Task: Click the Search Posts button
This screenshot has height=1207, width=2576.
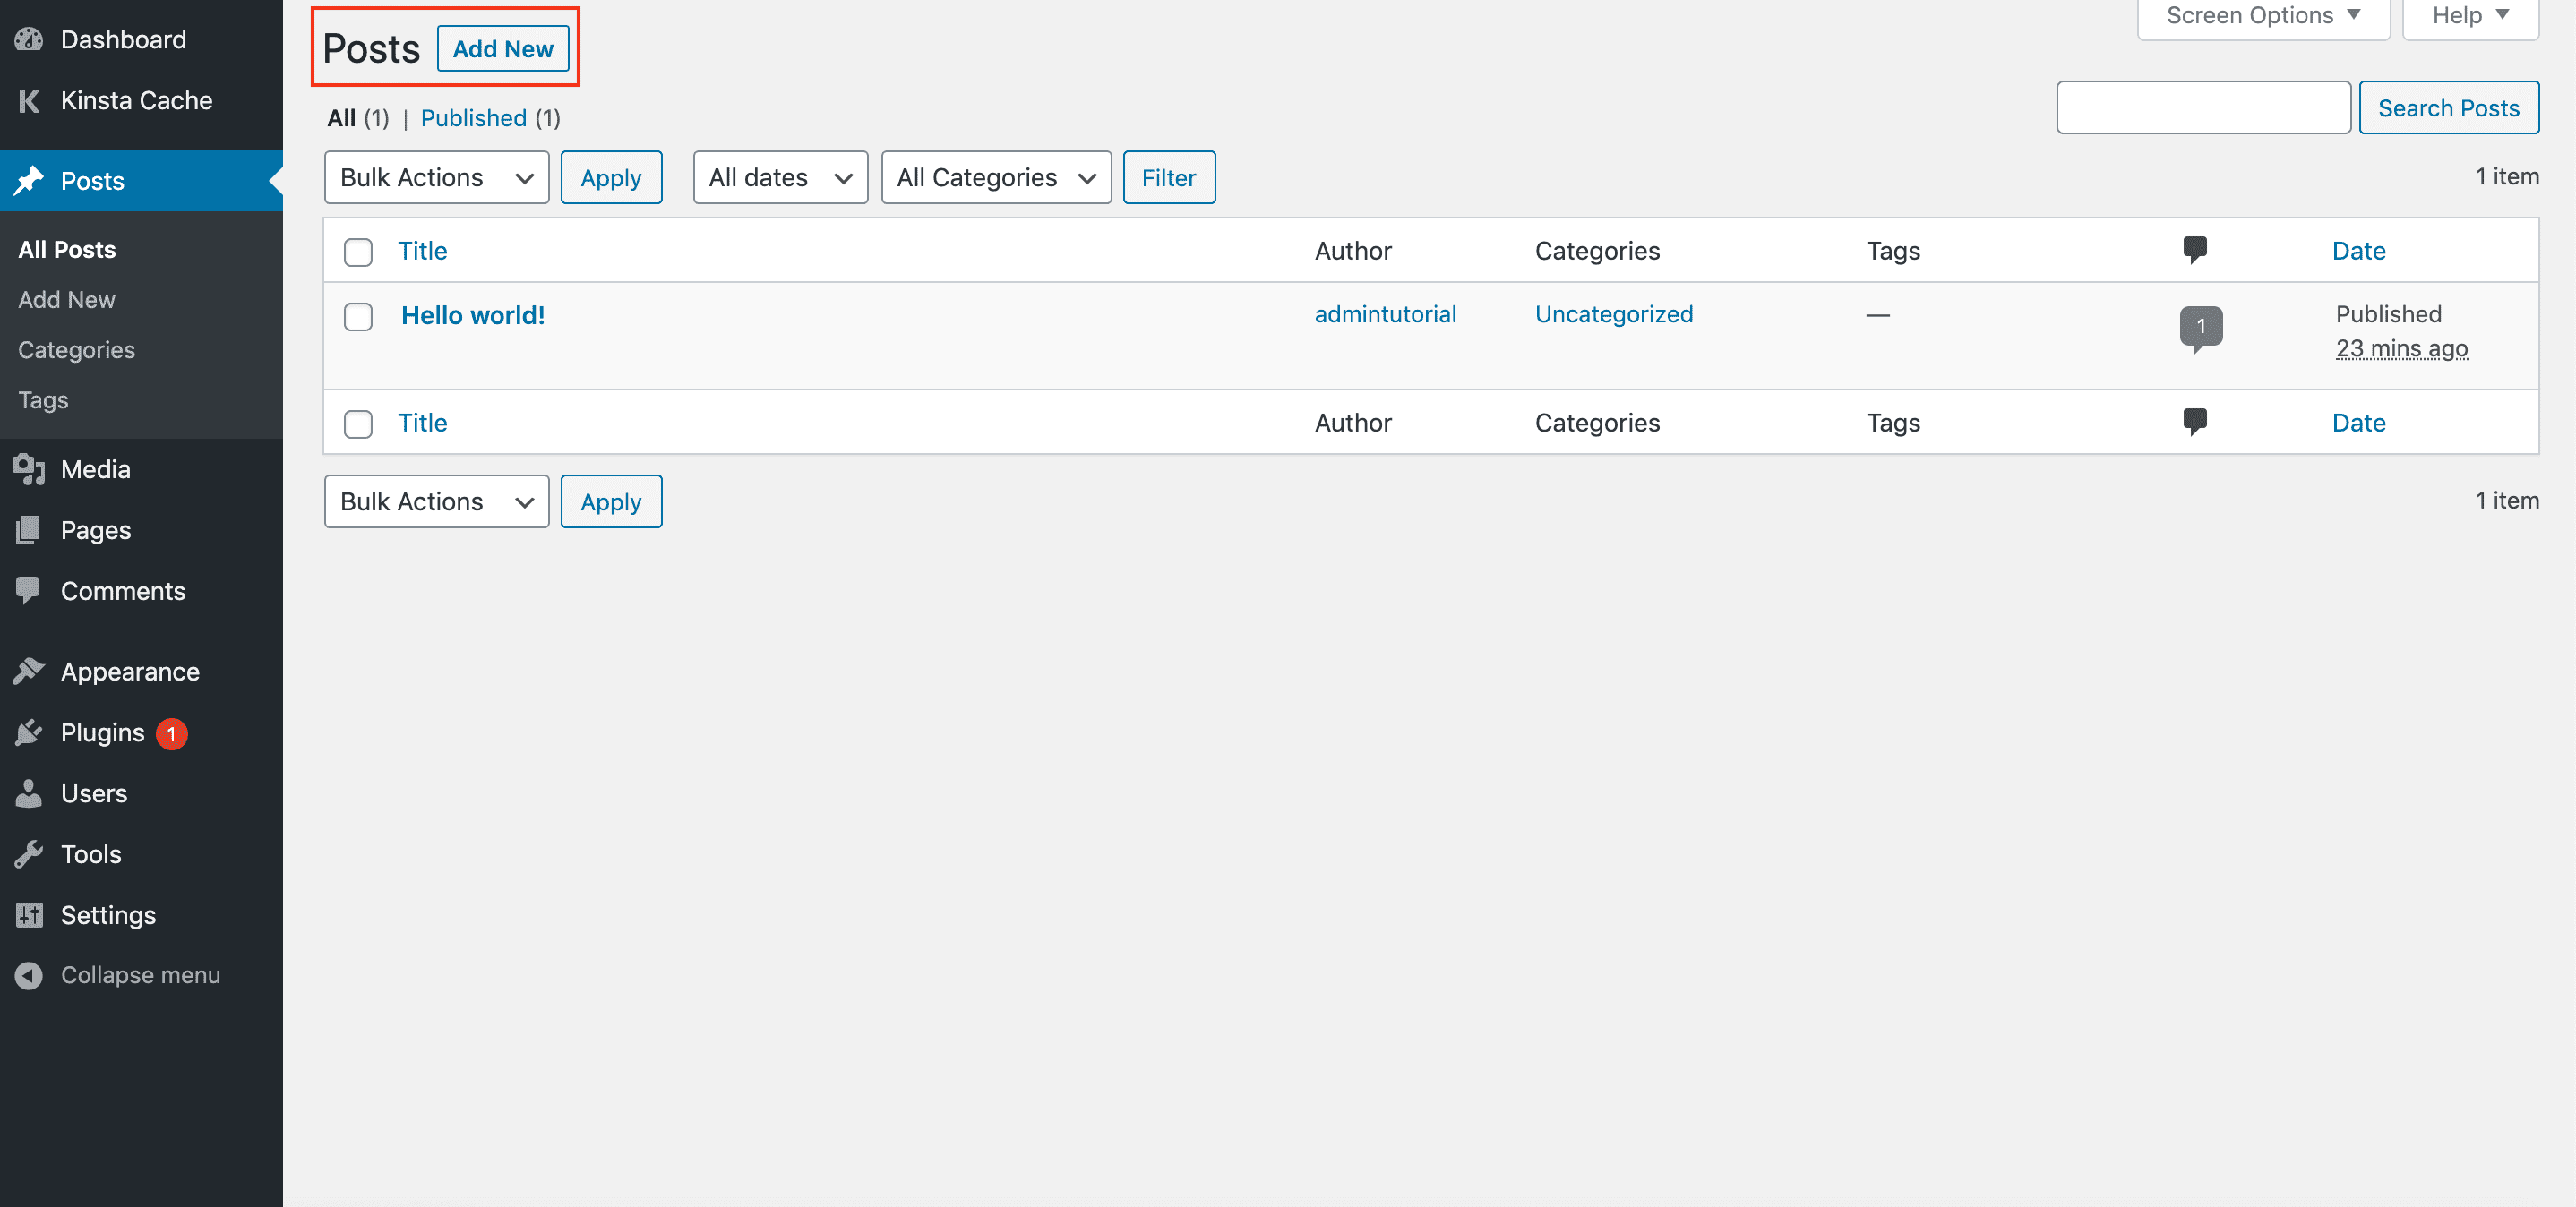Action: 2450,107
